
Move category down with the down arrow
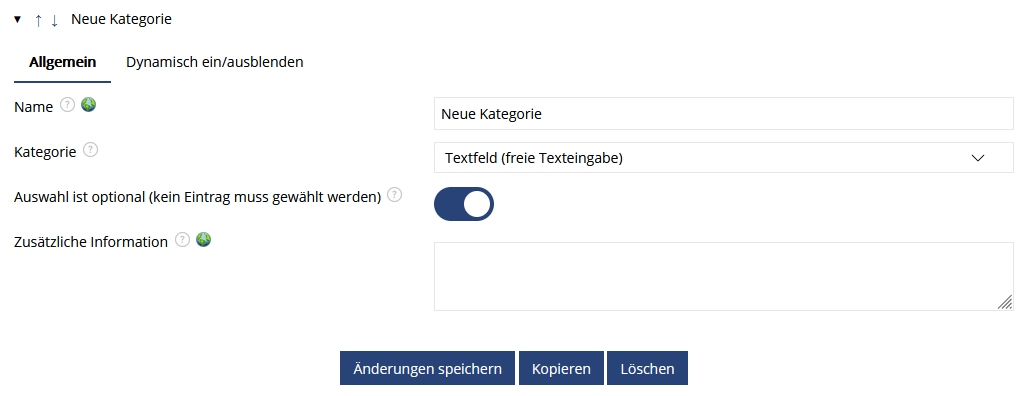click(x=54, y=20)
